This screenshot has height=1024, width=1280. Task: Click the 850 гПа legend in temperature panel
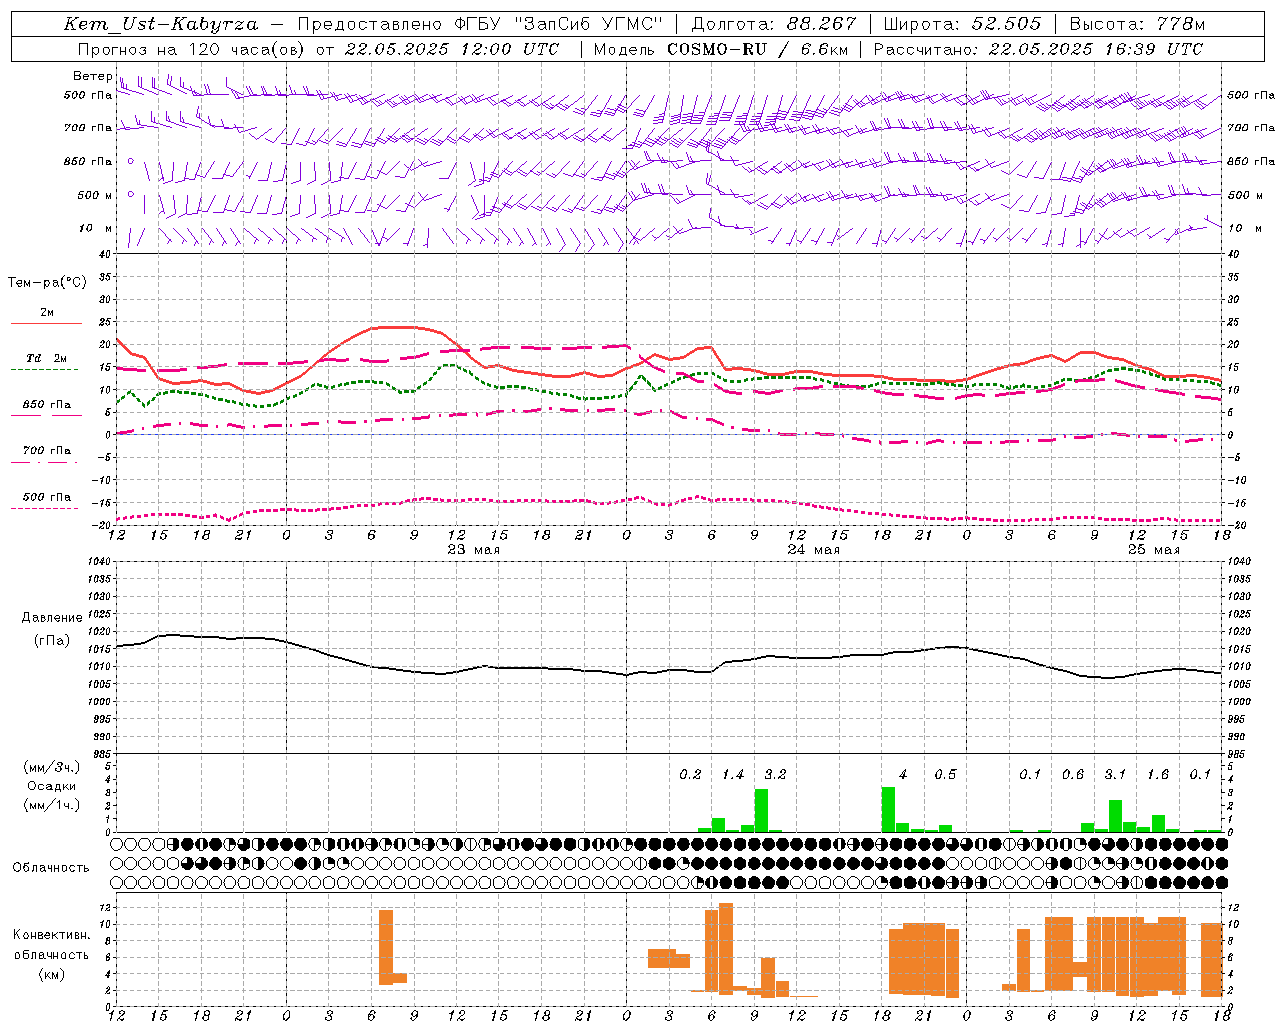[47, 404]
